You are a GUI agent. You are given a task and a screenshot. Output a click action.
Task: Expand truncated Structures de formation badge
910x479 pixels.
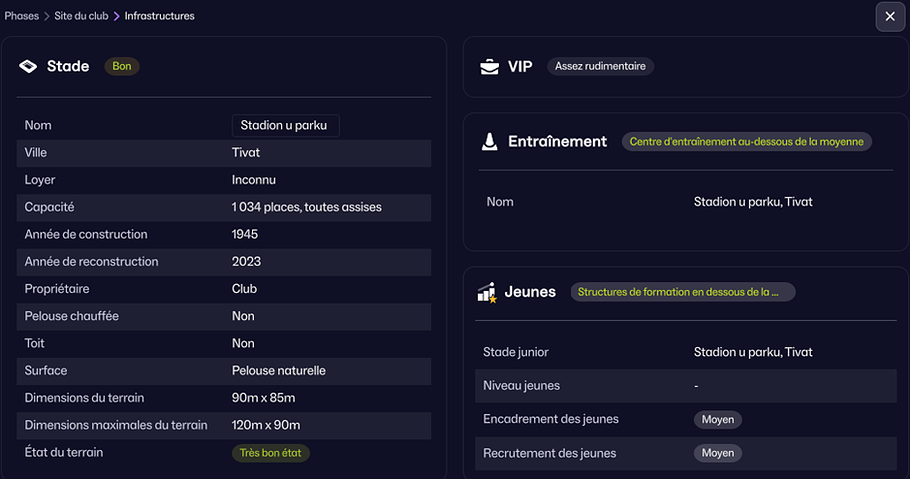click(x=682, y=292)
